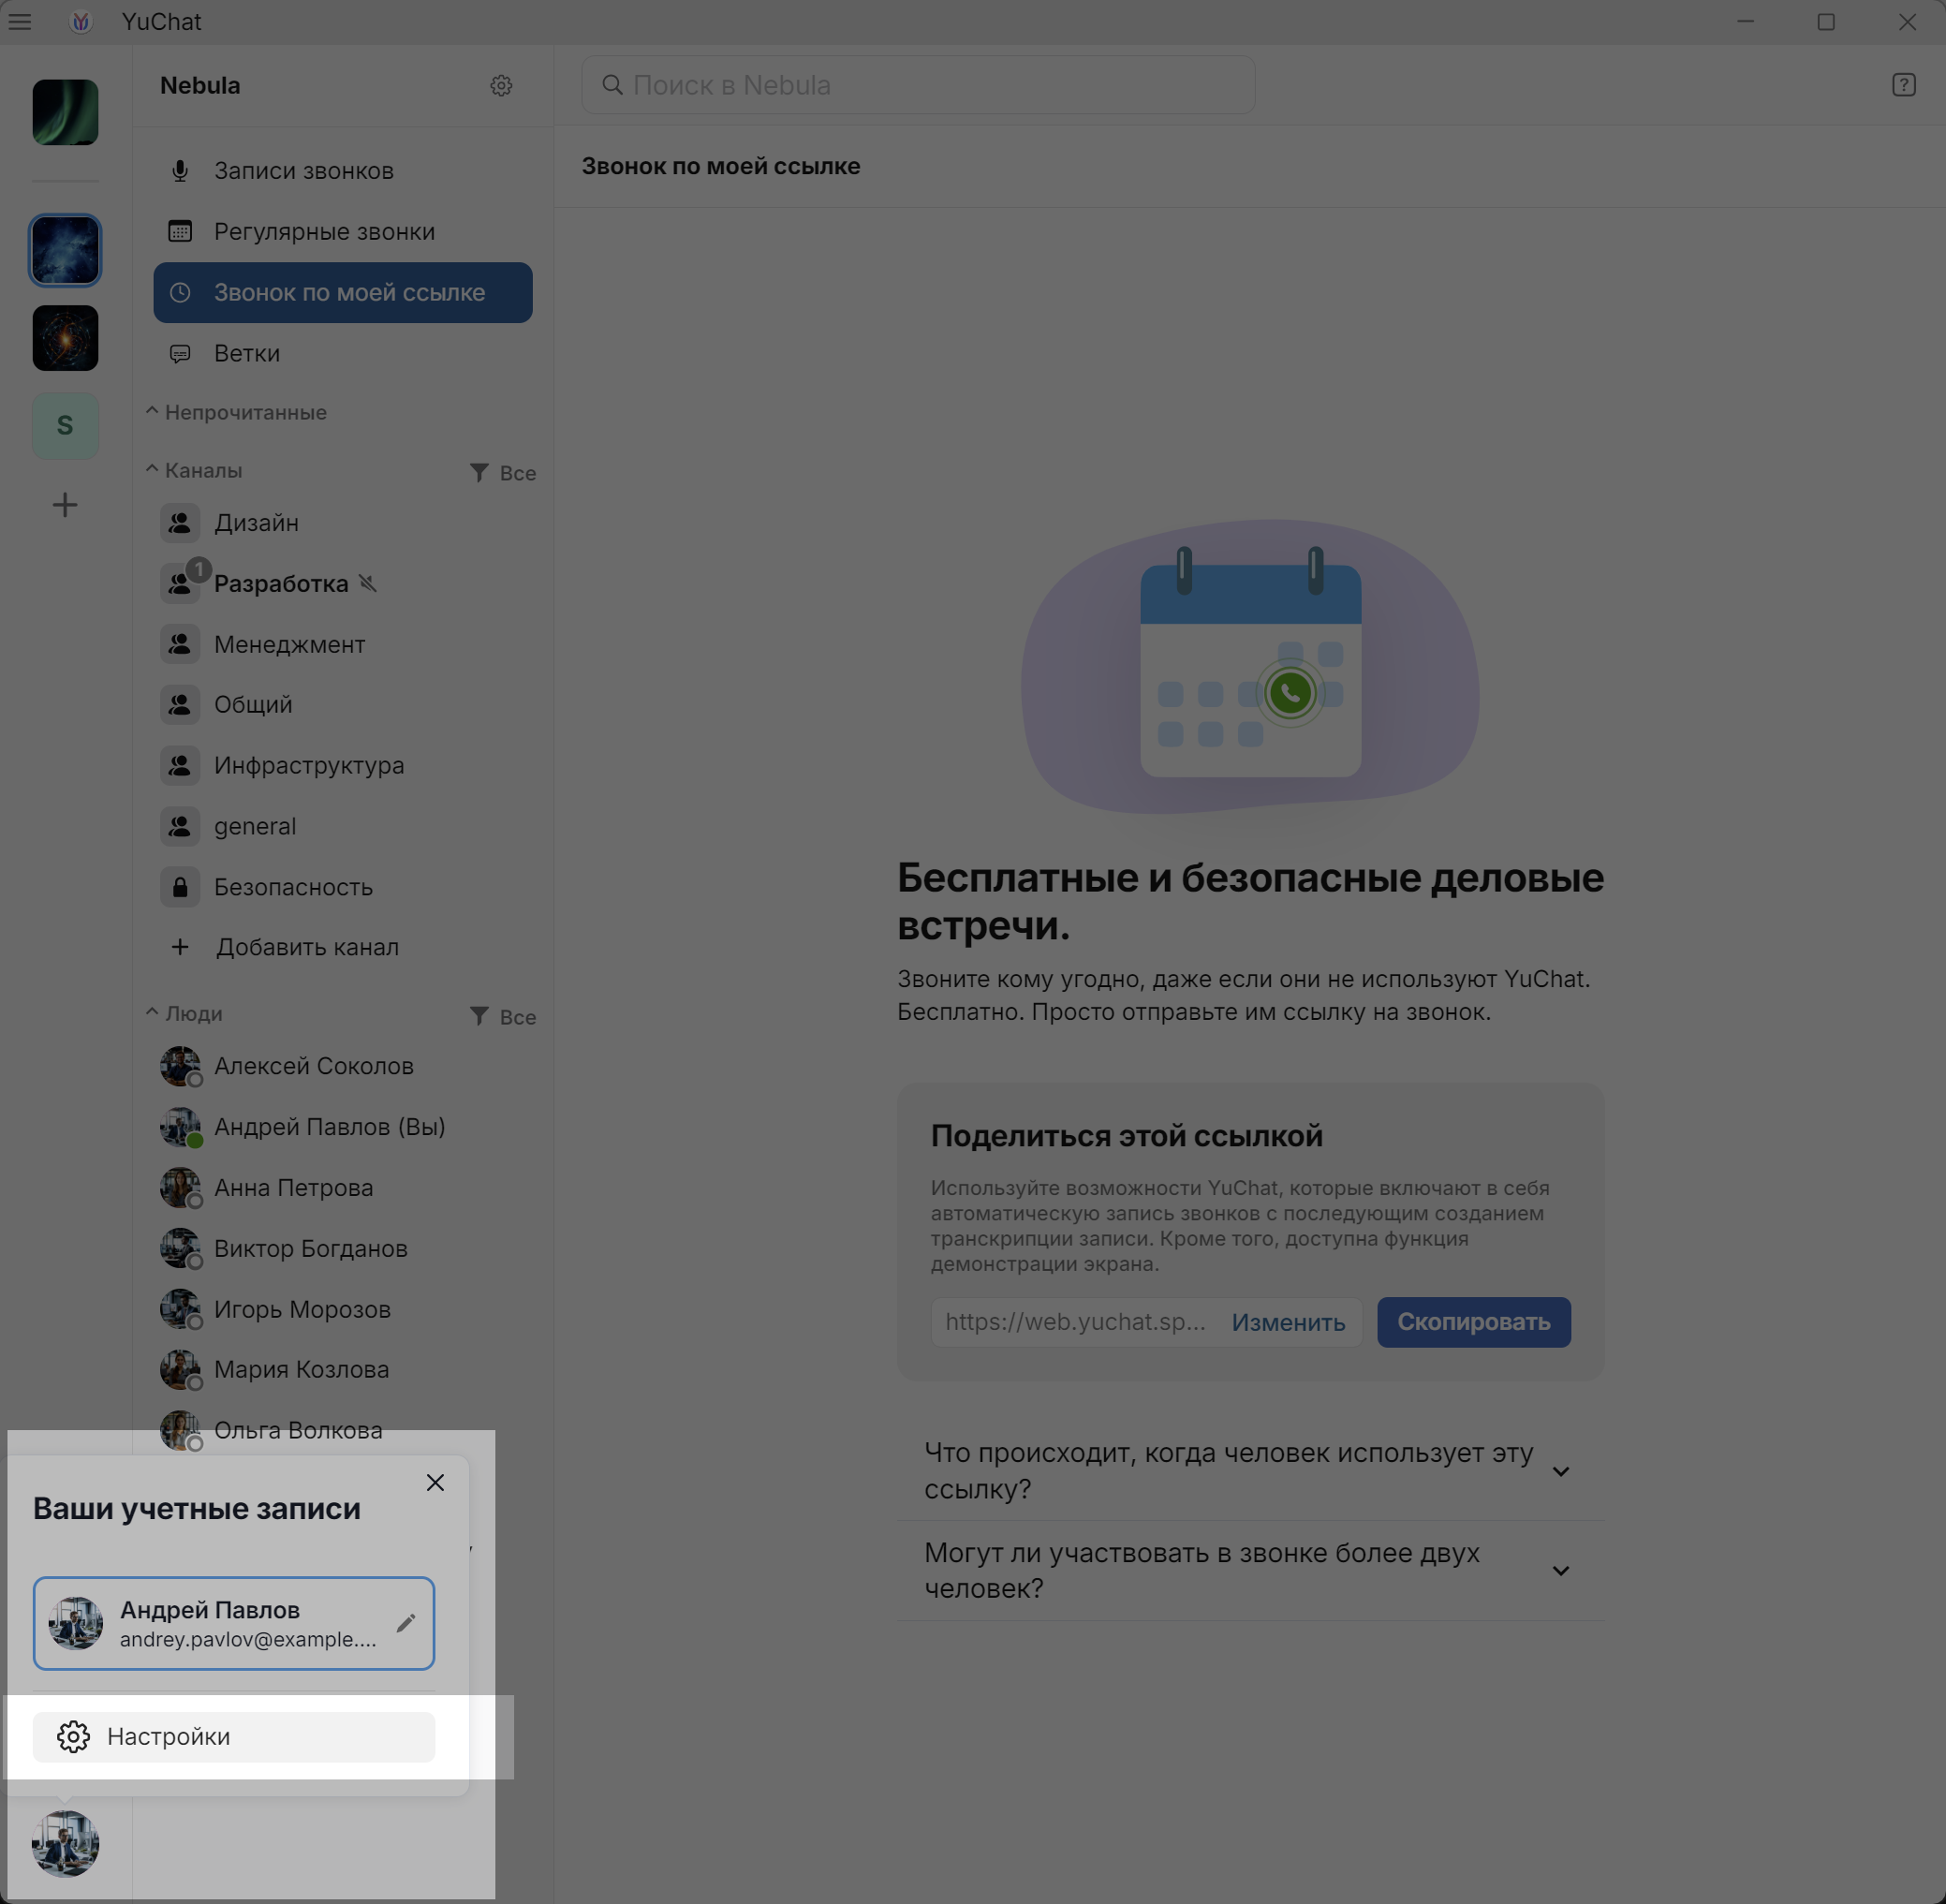Screen dimensions: 1946x1904
Task: Click muted bell icon next to Разработка
Action: pos(368,583)
